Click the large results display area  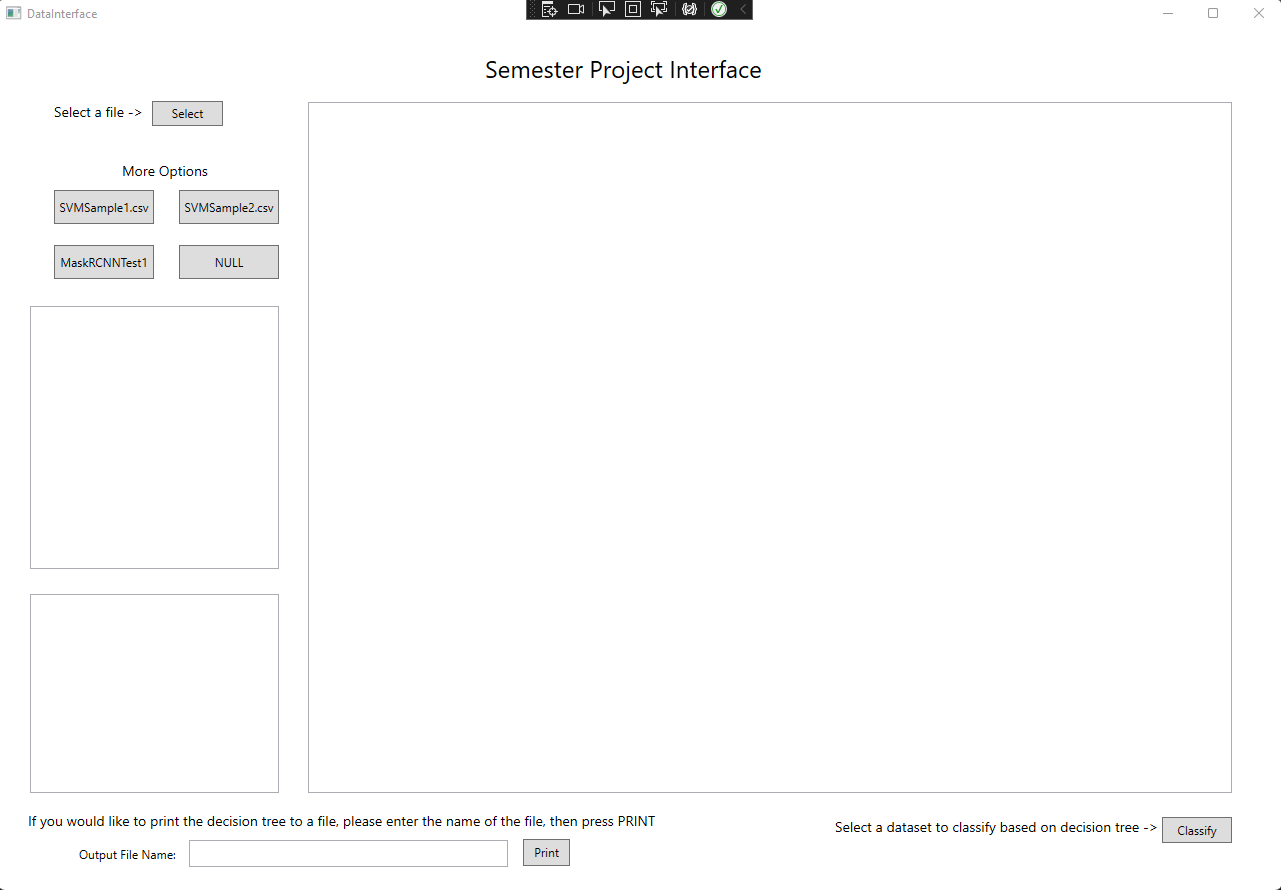click(x=769, y=448)
